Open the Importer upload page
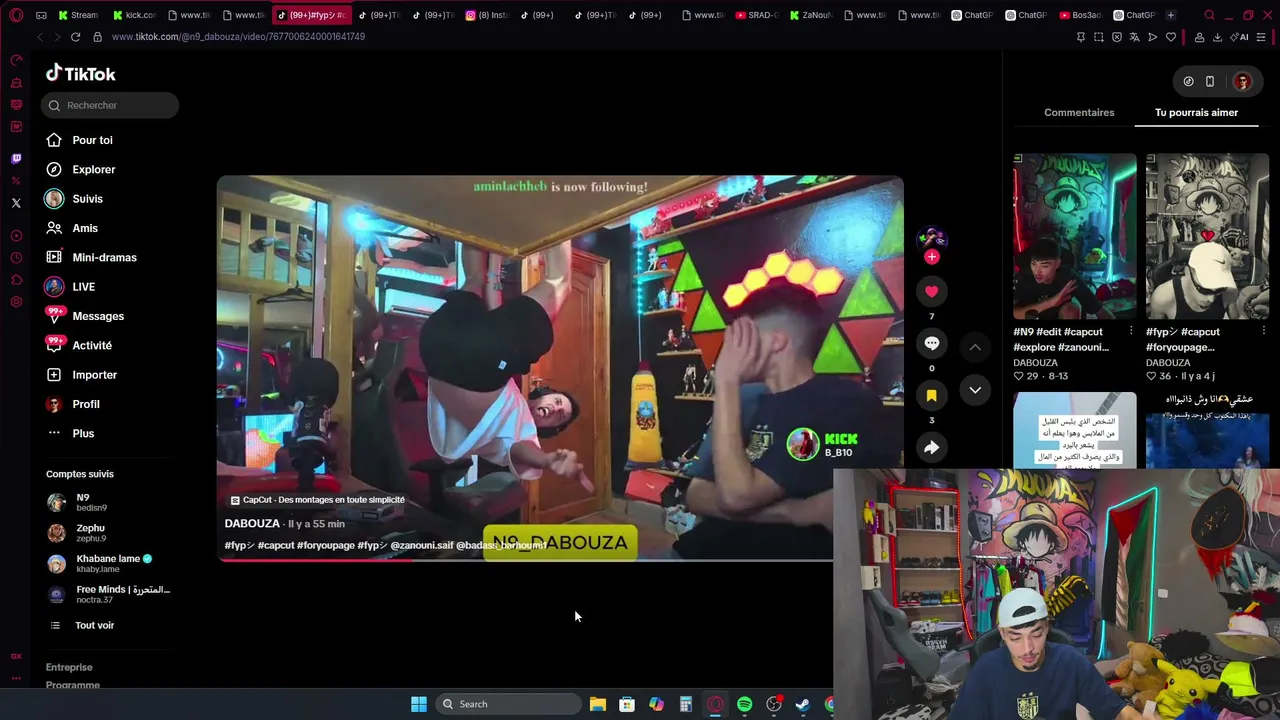The width and height of the screenshot is (1280, 720). [94, 374]
